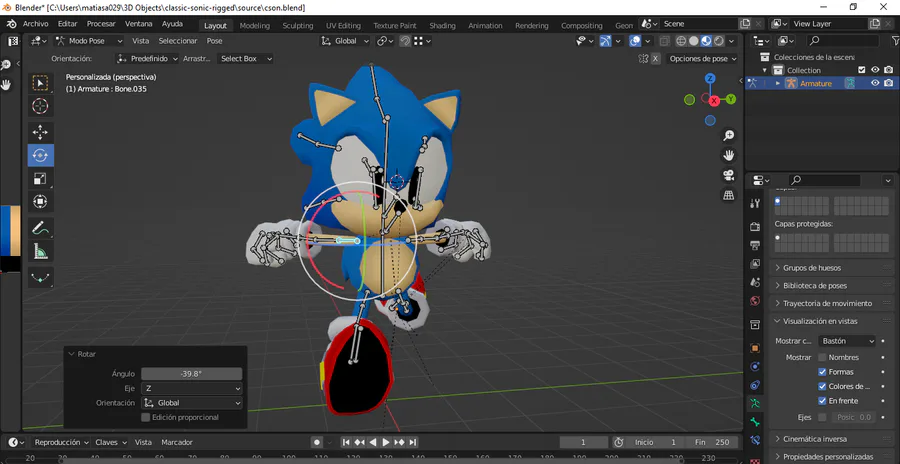Switch to the Modeling workspace tab

pyautogui.click(x=255, y=25)
